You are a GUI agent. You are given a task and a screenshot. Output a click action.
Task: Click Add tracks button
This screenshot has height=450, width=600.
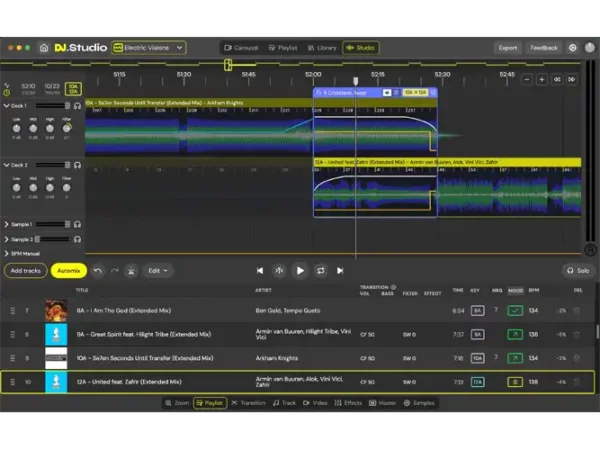point(26,271)
